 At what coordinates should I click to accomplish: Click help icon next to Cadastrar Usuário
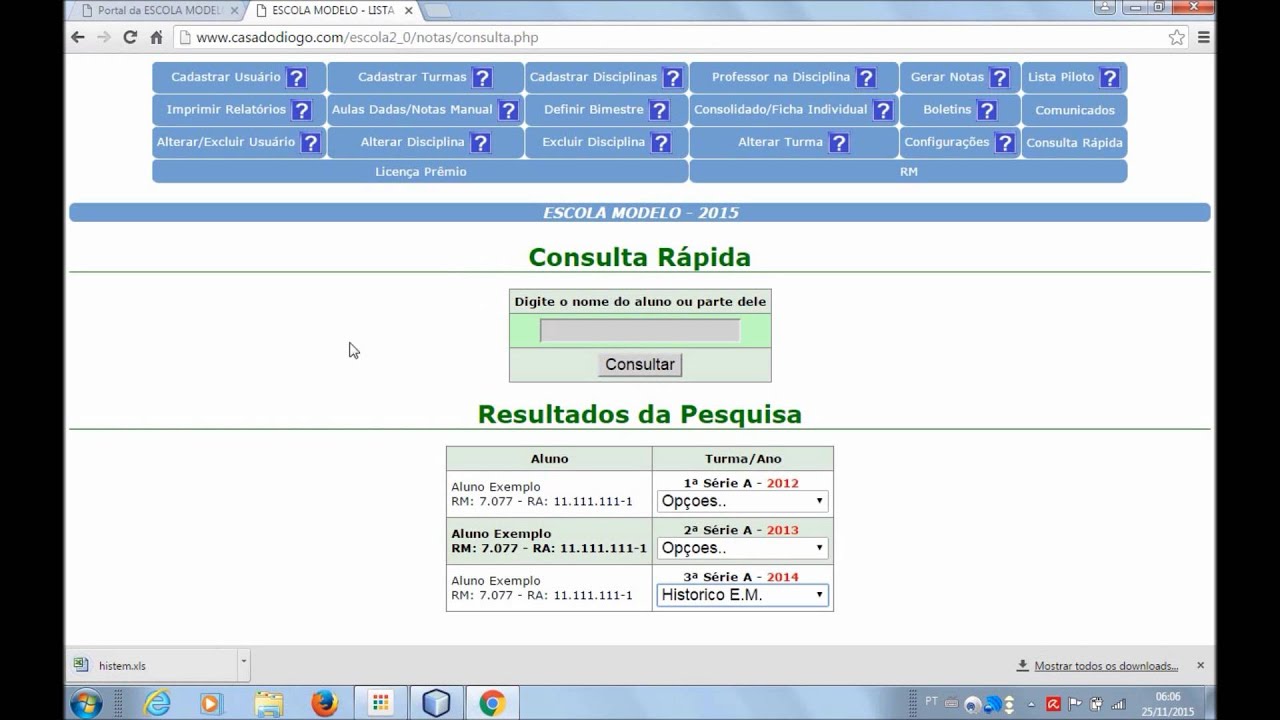[296, 78]
